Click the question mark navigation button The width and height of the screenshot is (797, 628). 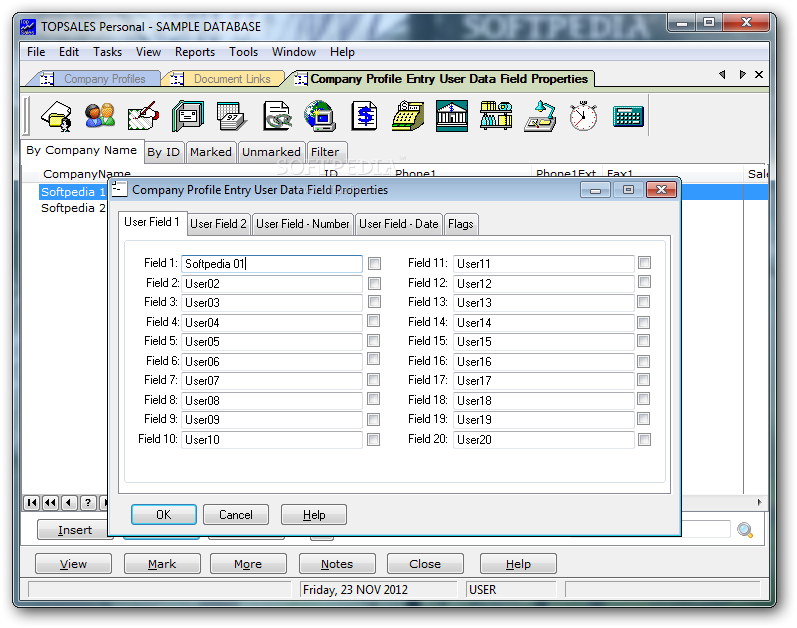pos(88,503)
